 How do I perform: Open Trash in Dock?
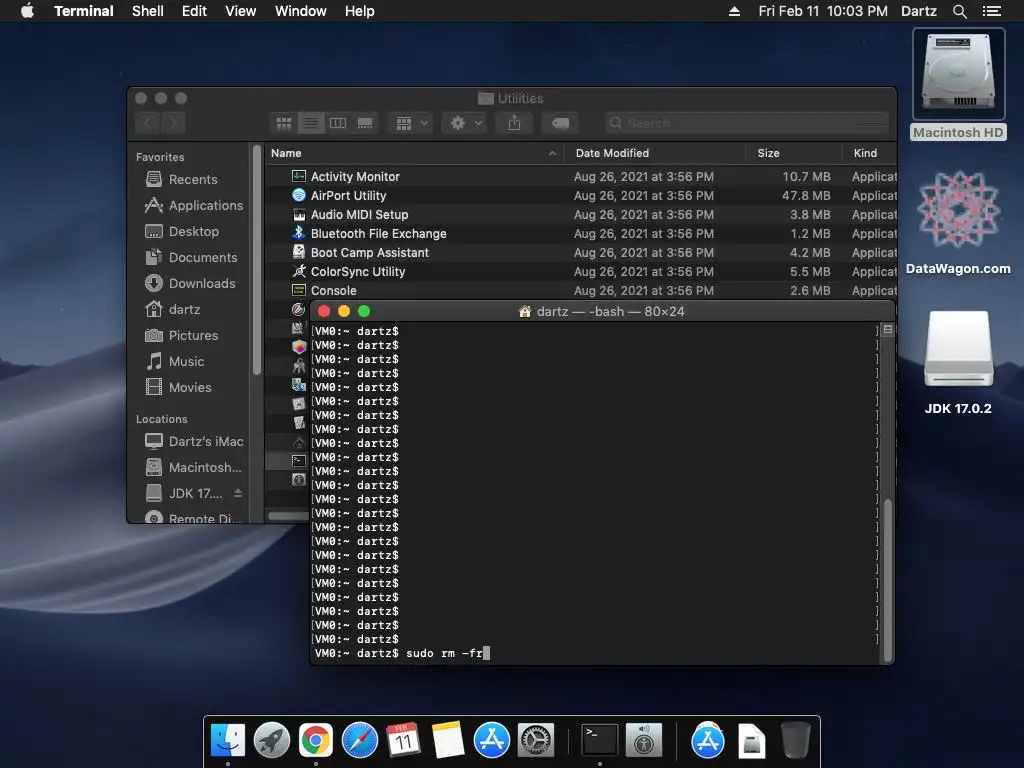coord(795,740)
